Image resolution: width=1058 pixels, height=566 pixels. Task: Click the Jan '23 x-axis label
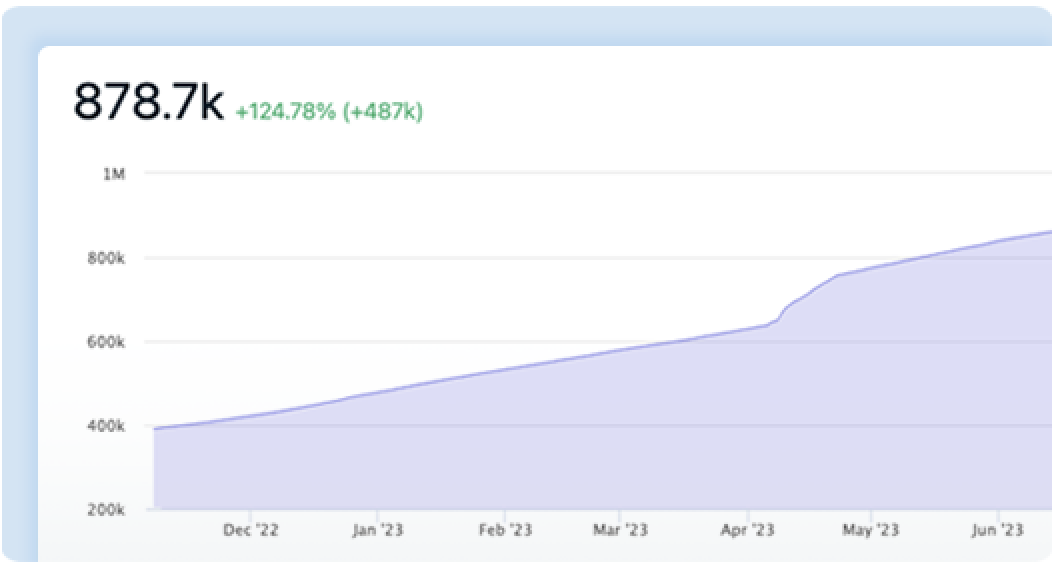click(377, 530)
